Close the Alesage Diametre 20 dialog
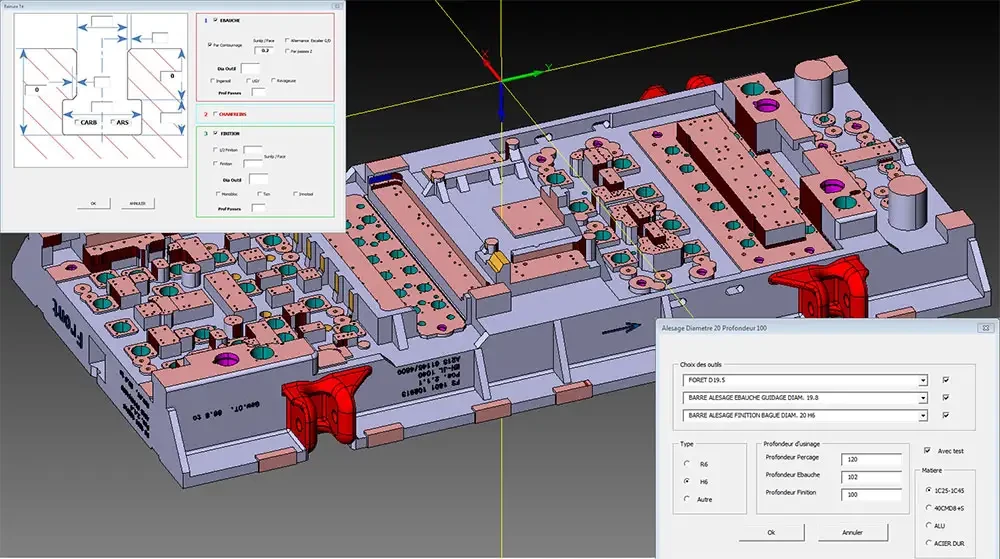 click(x=984, y=330)
